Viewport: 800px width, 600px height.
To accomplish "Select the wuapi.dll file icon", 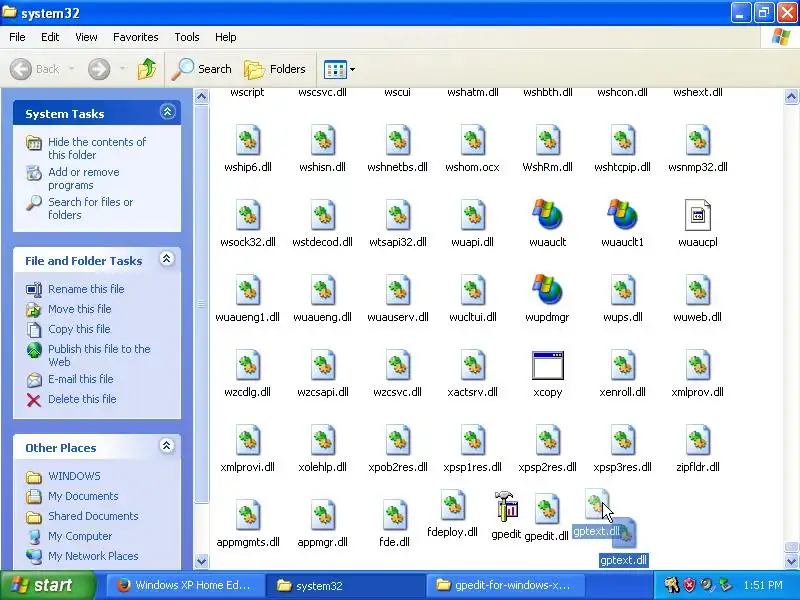I will 472,215.
